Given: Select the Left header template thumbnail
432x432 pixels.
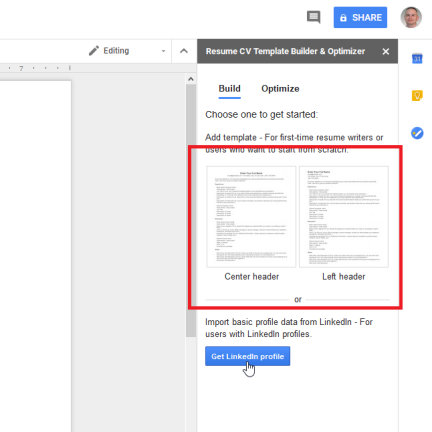Looking at the screenshot, I should [344, 217].
